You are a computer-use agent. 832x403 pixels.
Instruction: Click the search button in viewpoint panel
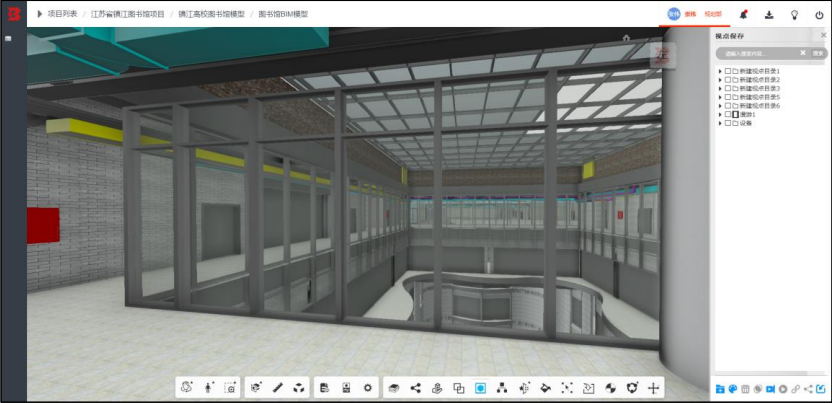818,53
